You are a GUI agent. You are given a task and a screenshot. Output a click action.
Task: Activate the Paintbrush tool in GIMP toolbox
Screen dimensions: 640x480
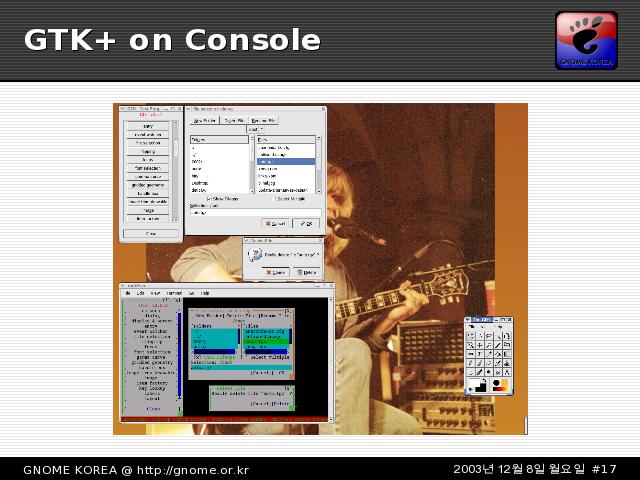[480, 363]
